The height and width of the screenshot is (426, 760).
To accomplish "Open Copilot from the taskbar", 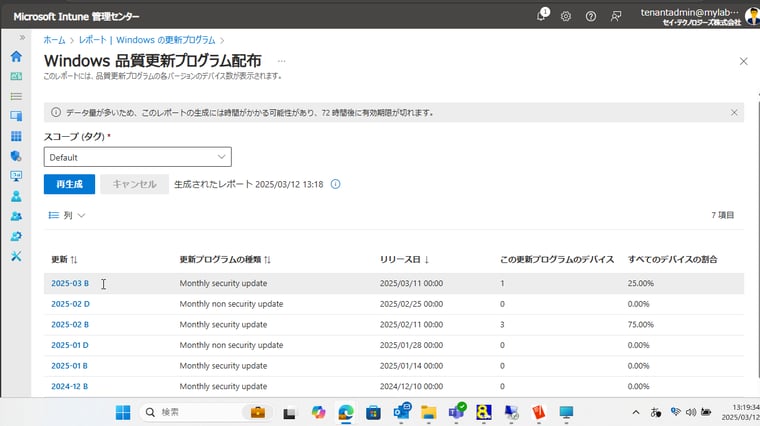I will pos(318,412).
